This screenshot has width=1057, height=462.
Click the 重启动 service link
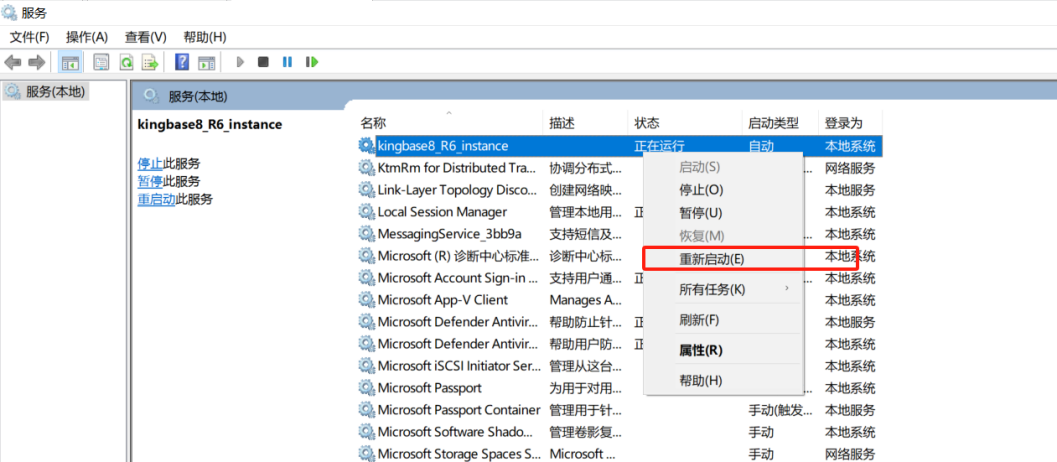pyautogui.click(x=156, y=199)
